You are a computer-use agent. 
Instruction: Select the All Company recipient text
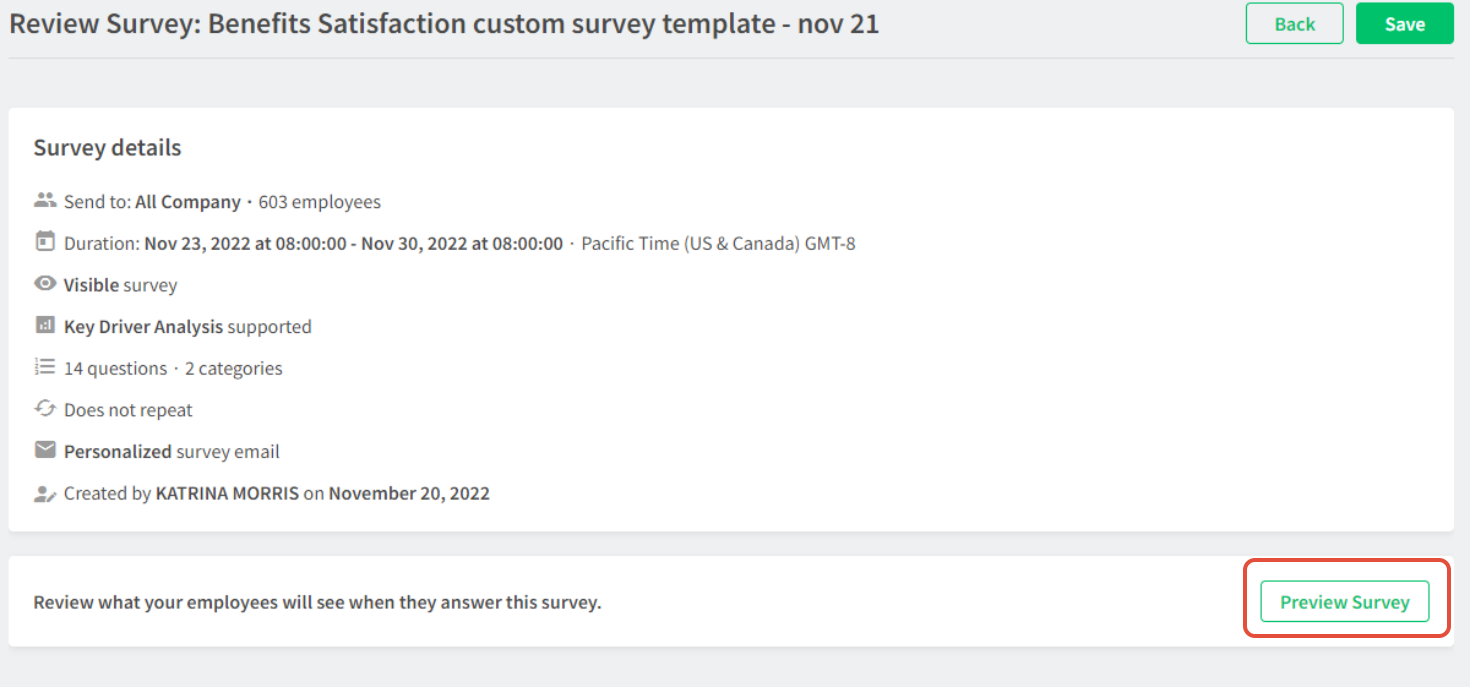[188, 202]
